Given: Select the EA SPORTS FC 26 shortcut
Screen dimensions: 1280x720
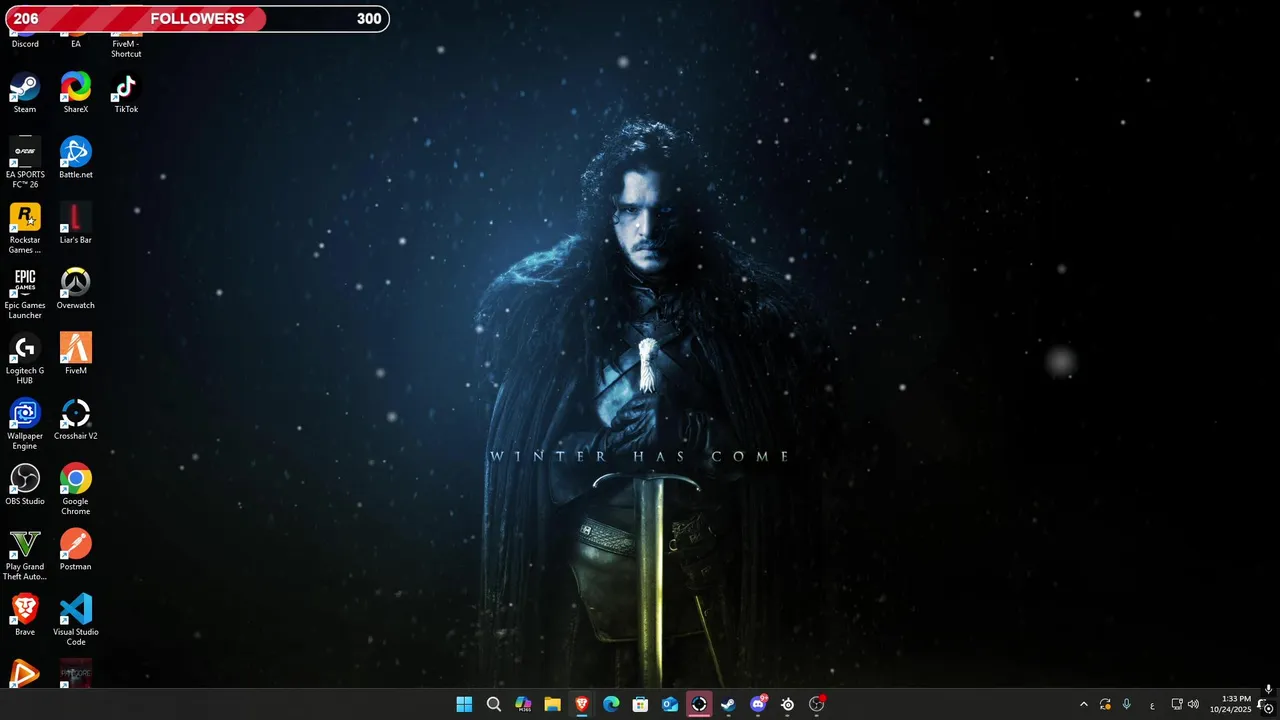Looking at the screenshot, I should 25,162.
